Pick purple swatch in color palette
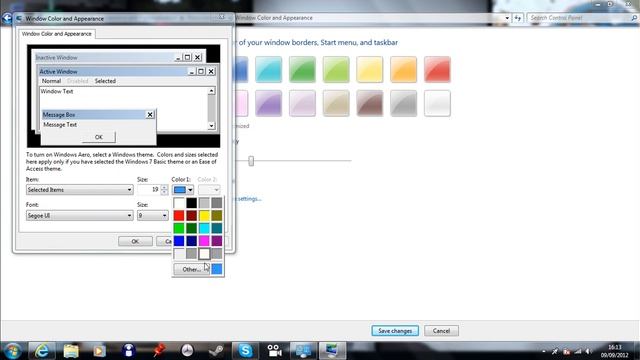 pyautogui.click(x=217, y=241)
